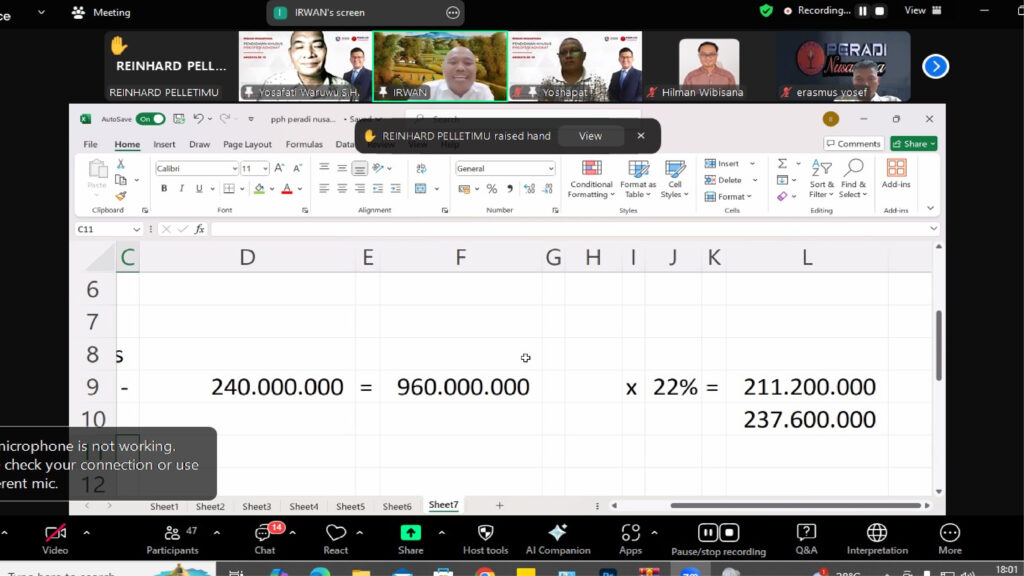
Task: Switch to the Formulas ribbon tab
Action: (x=304, y=144)
